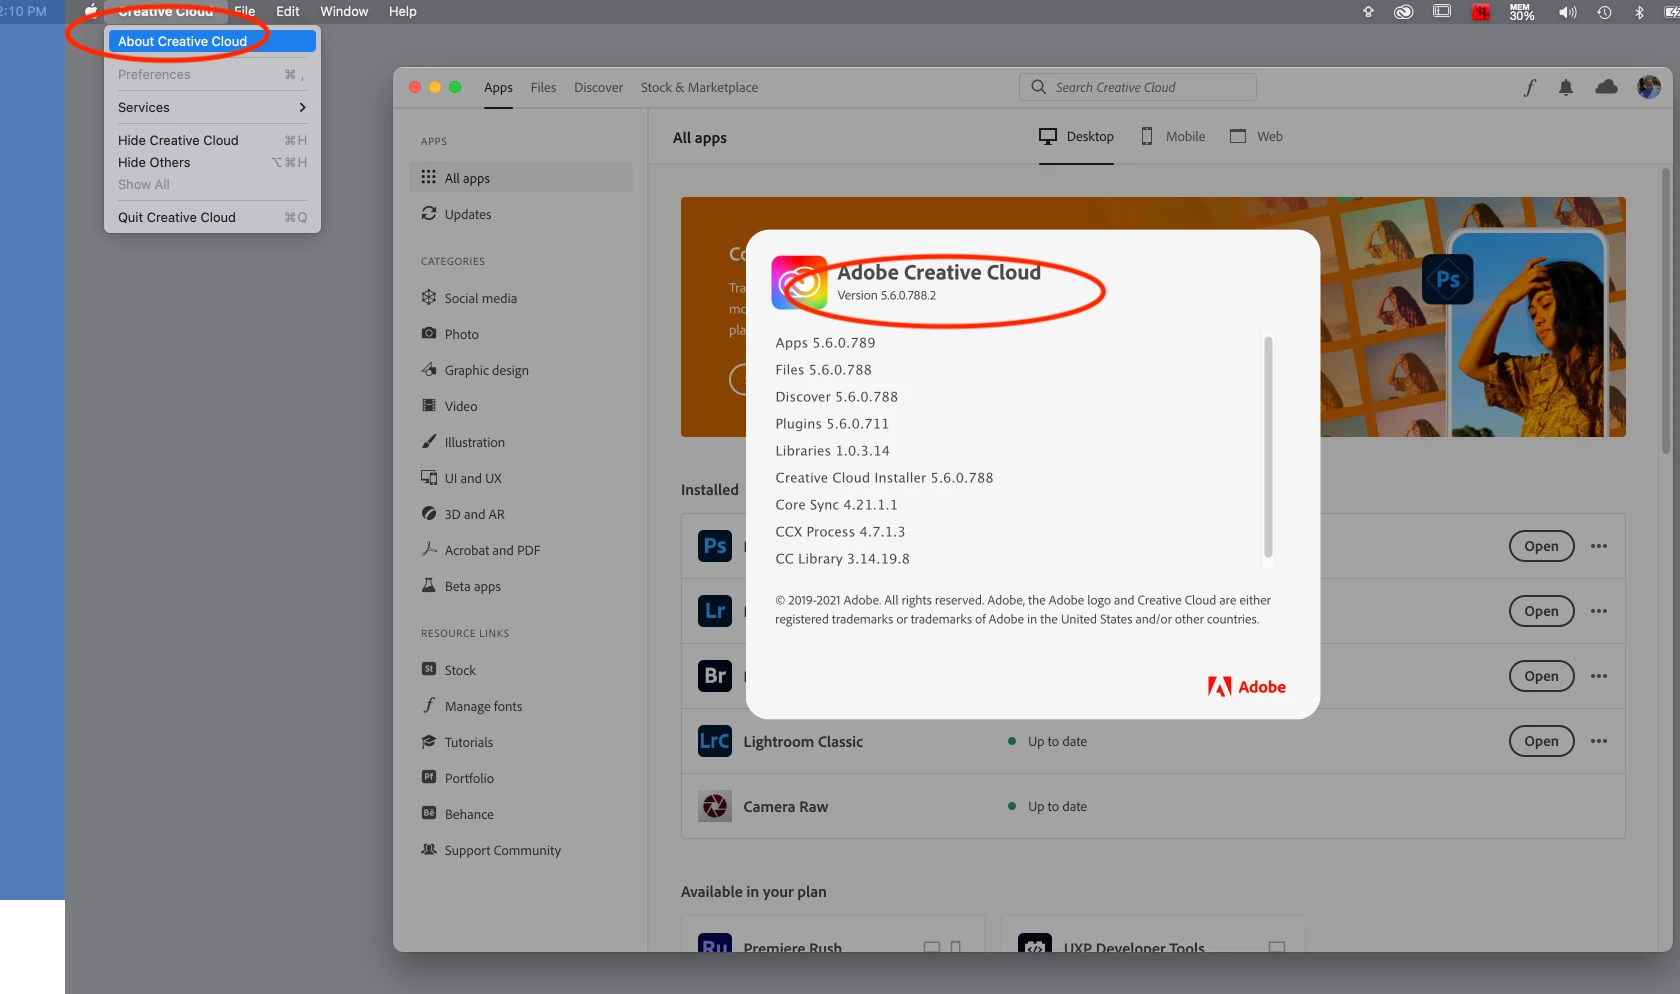1680x994 pixels.
Task: Open the Edit menu in menu bar
Action: (288, 11)
